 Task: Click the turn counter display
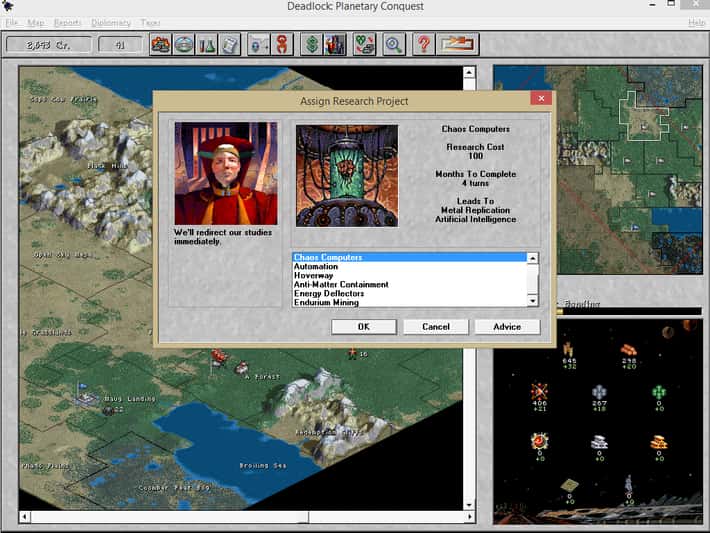[120, 45]
